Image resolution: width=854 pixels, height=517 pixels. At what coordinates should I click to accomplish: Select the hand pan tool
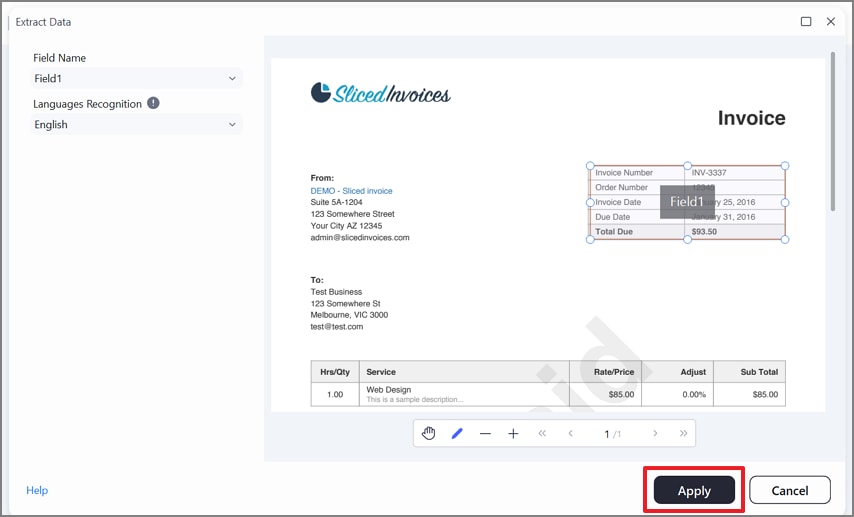429,434
